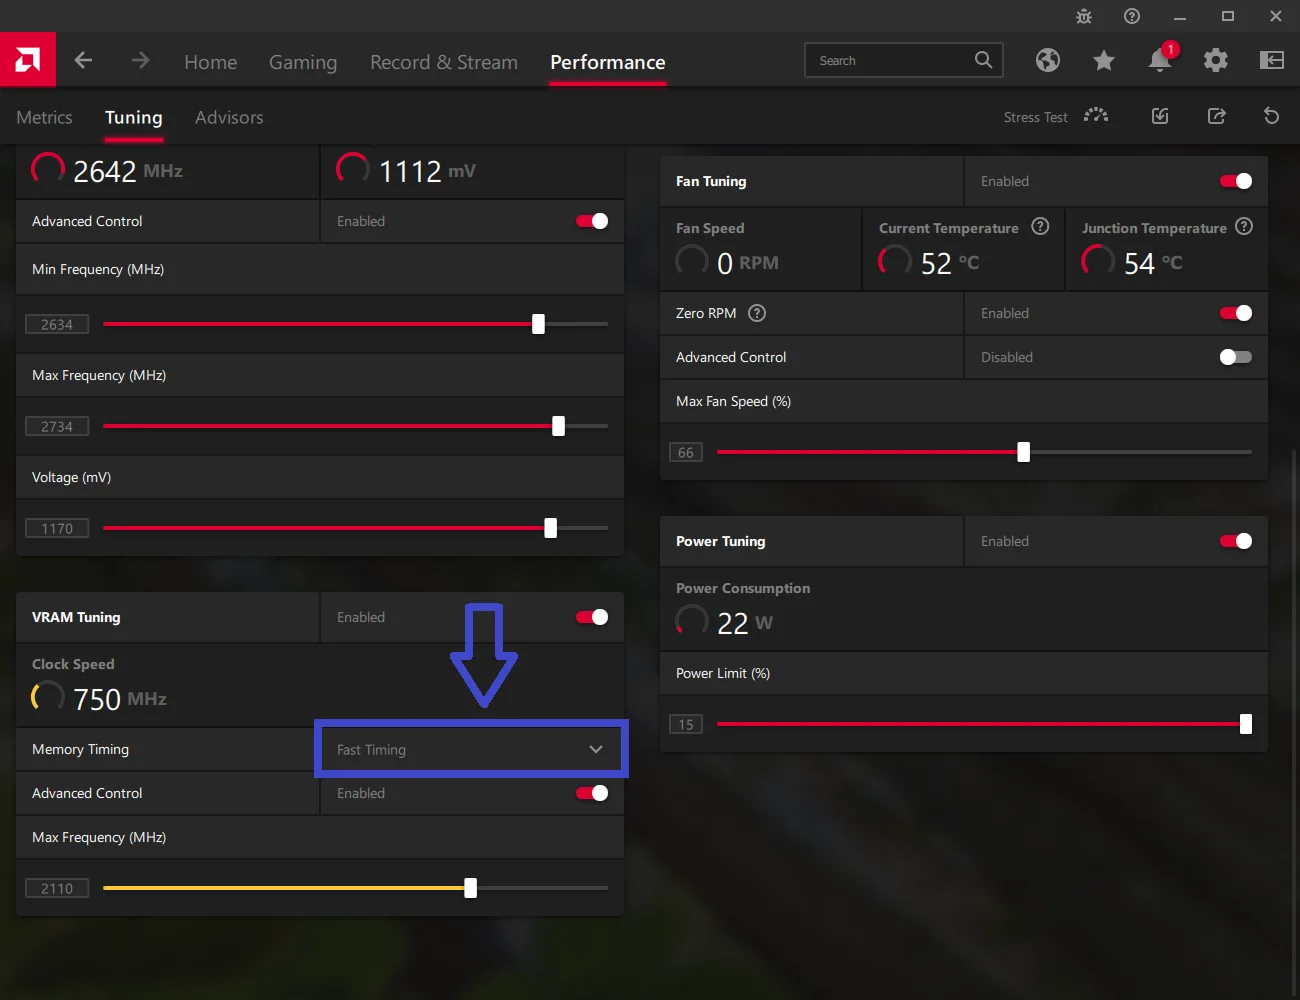Open the Advisors tab
1300x1000 pixels.
pos(229,117)
